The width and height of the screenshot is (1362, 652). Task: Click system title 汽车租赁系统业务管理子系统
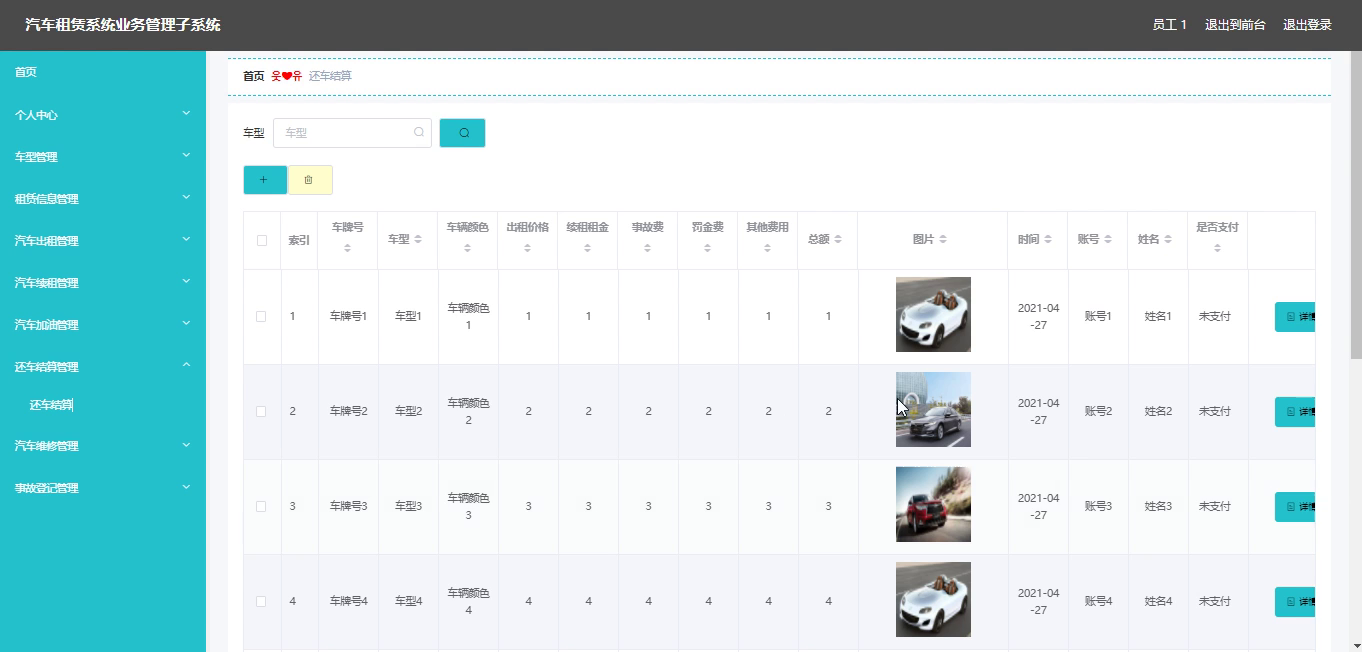123,25
